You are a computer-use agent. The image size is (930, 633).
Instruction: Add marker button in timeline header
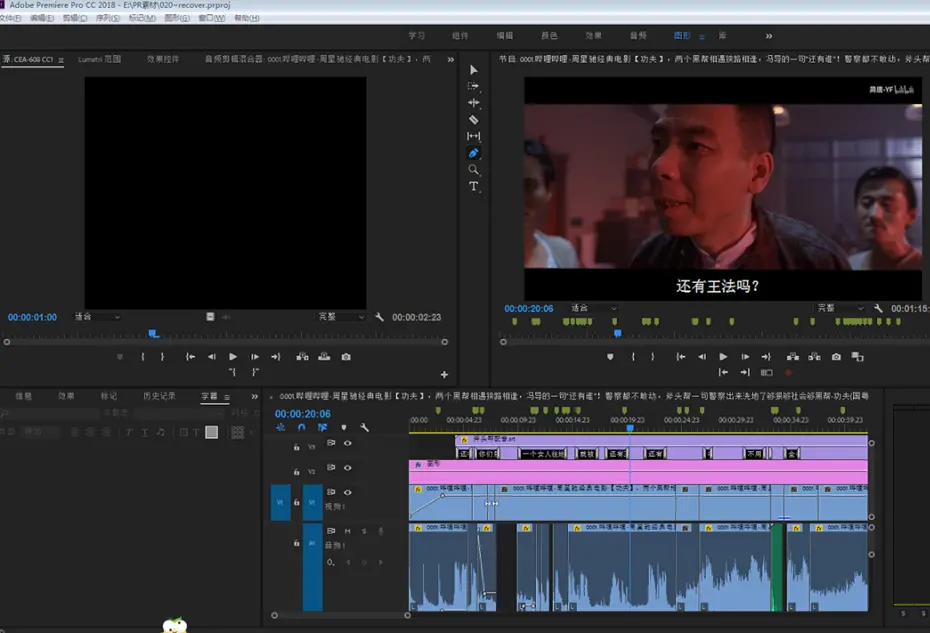(x=343, y=427)
